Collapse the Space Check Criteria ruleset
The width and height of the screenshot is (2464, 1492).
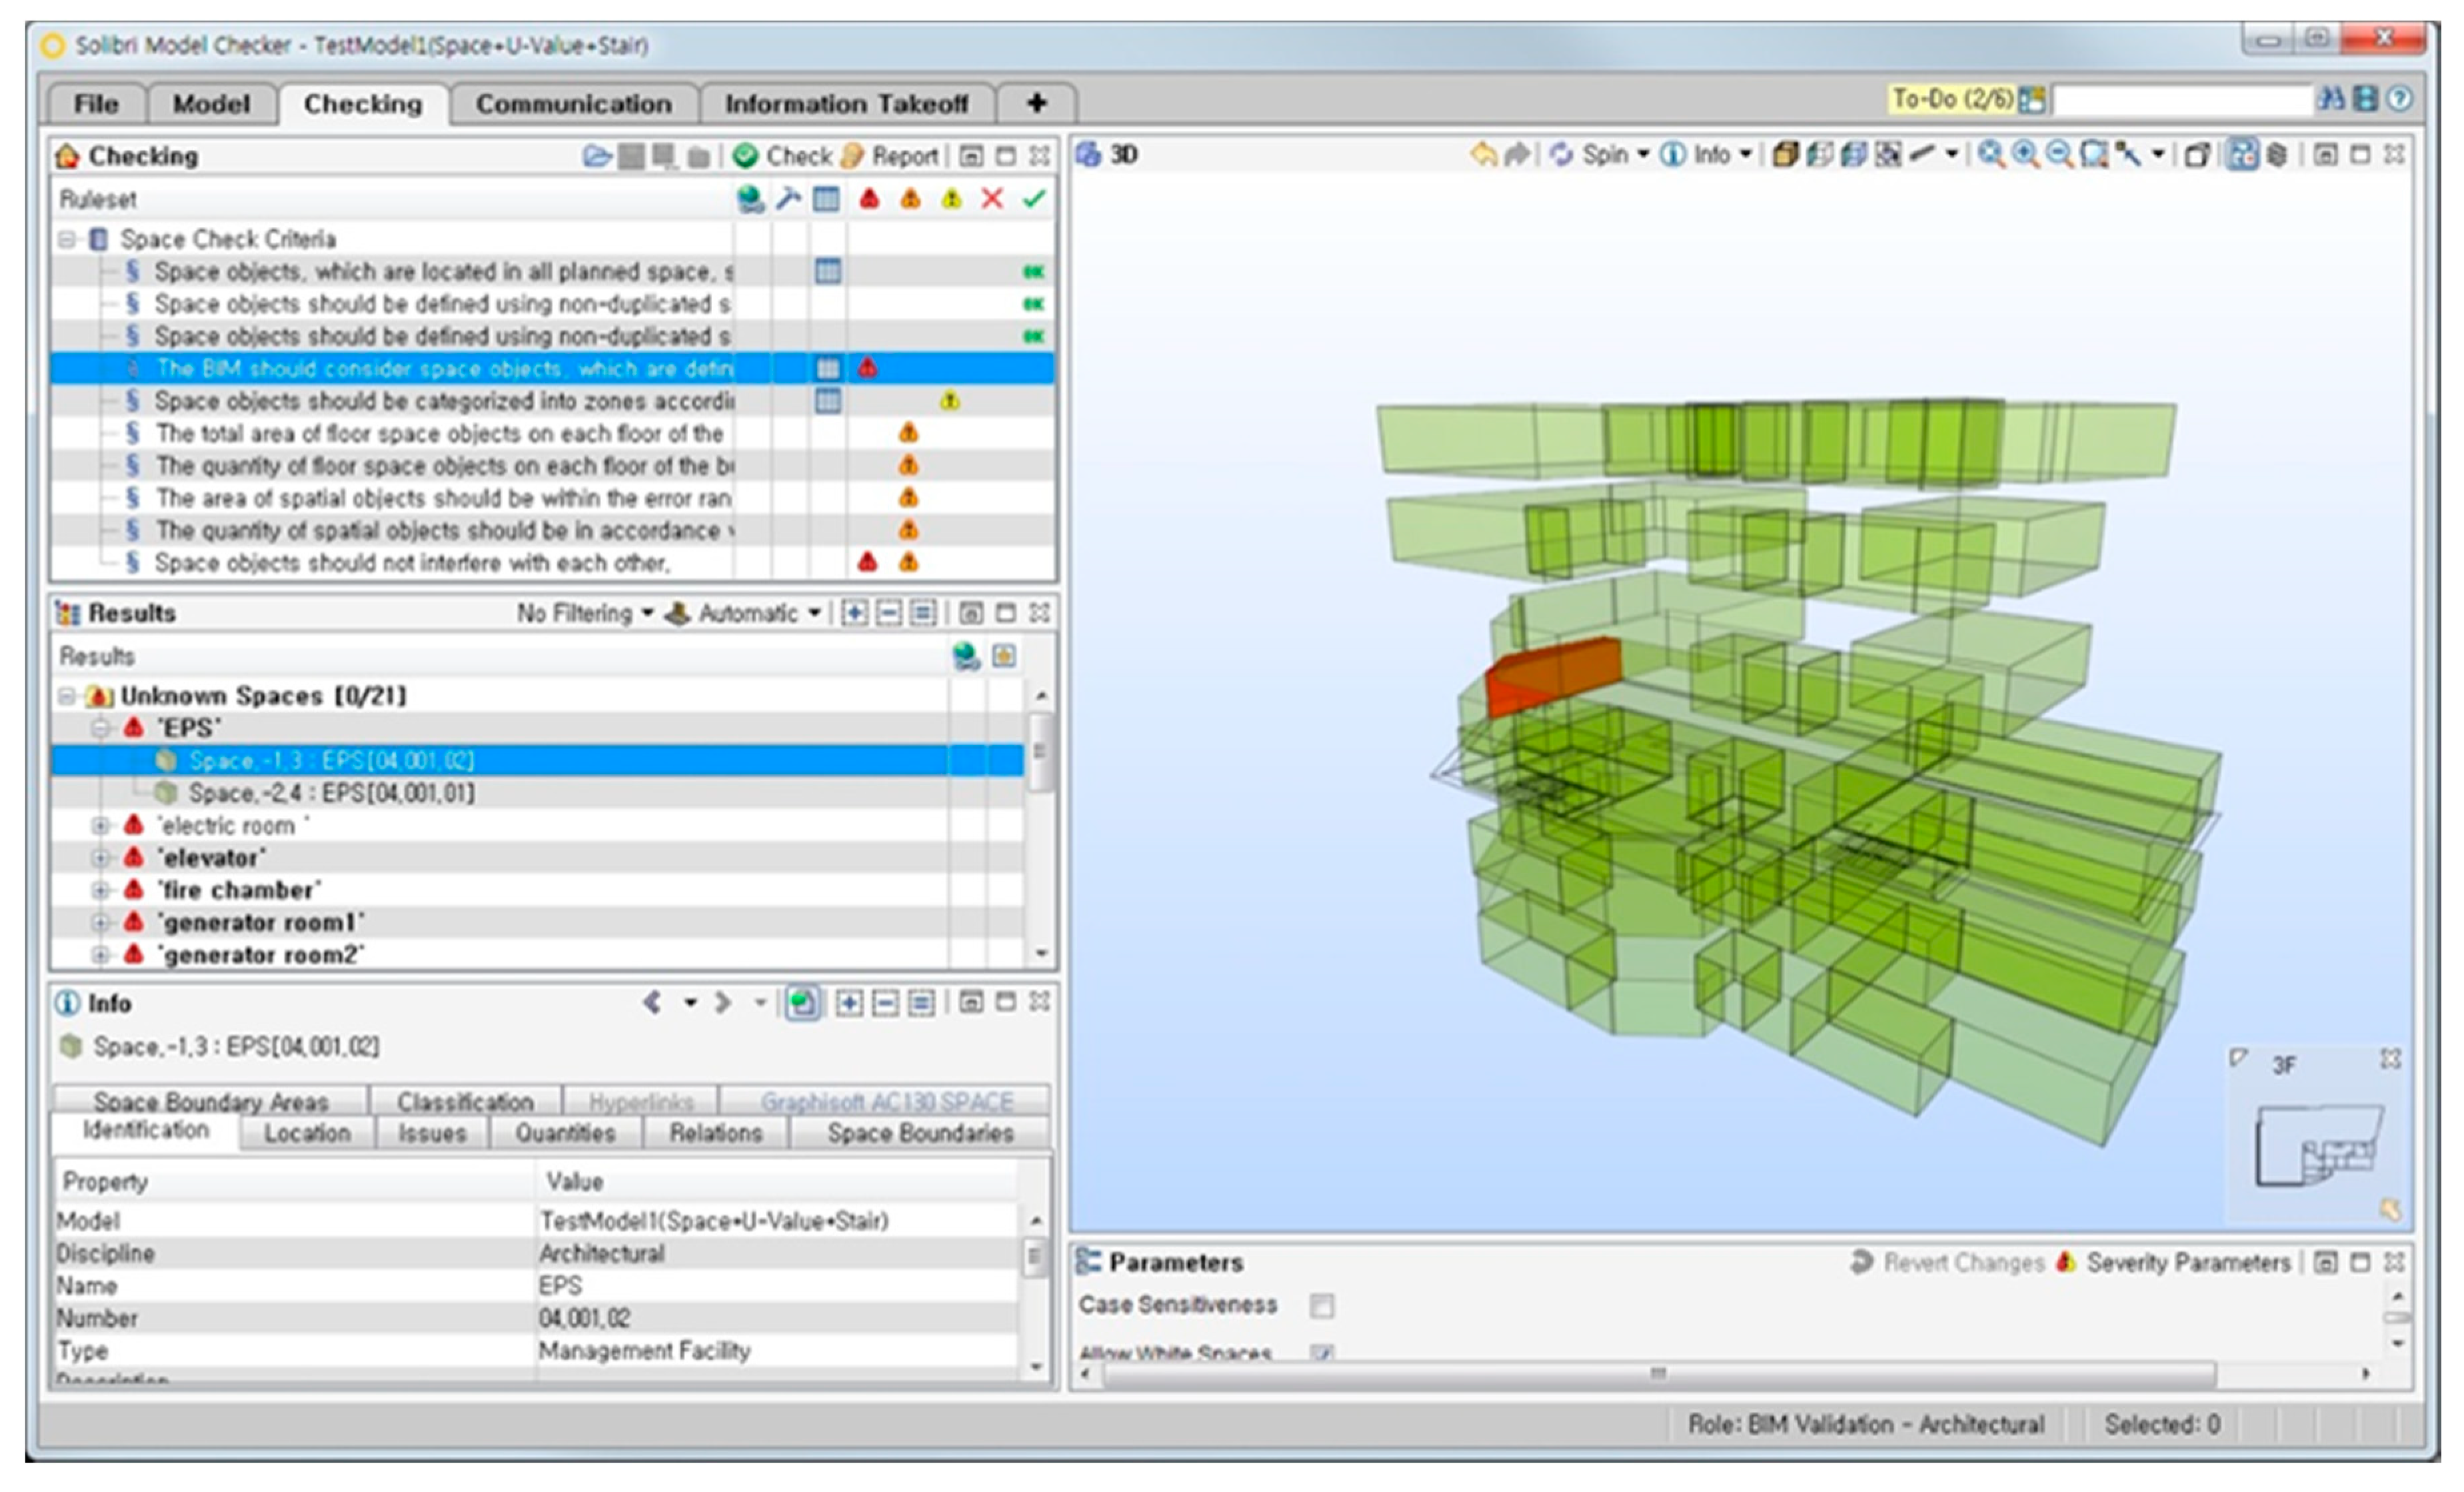[67, 239]
